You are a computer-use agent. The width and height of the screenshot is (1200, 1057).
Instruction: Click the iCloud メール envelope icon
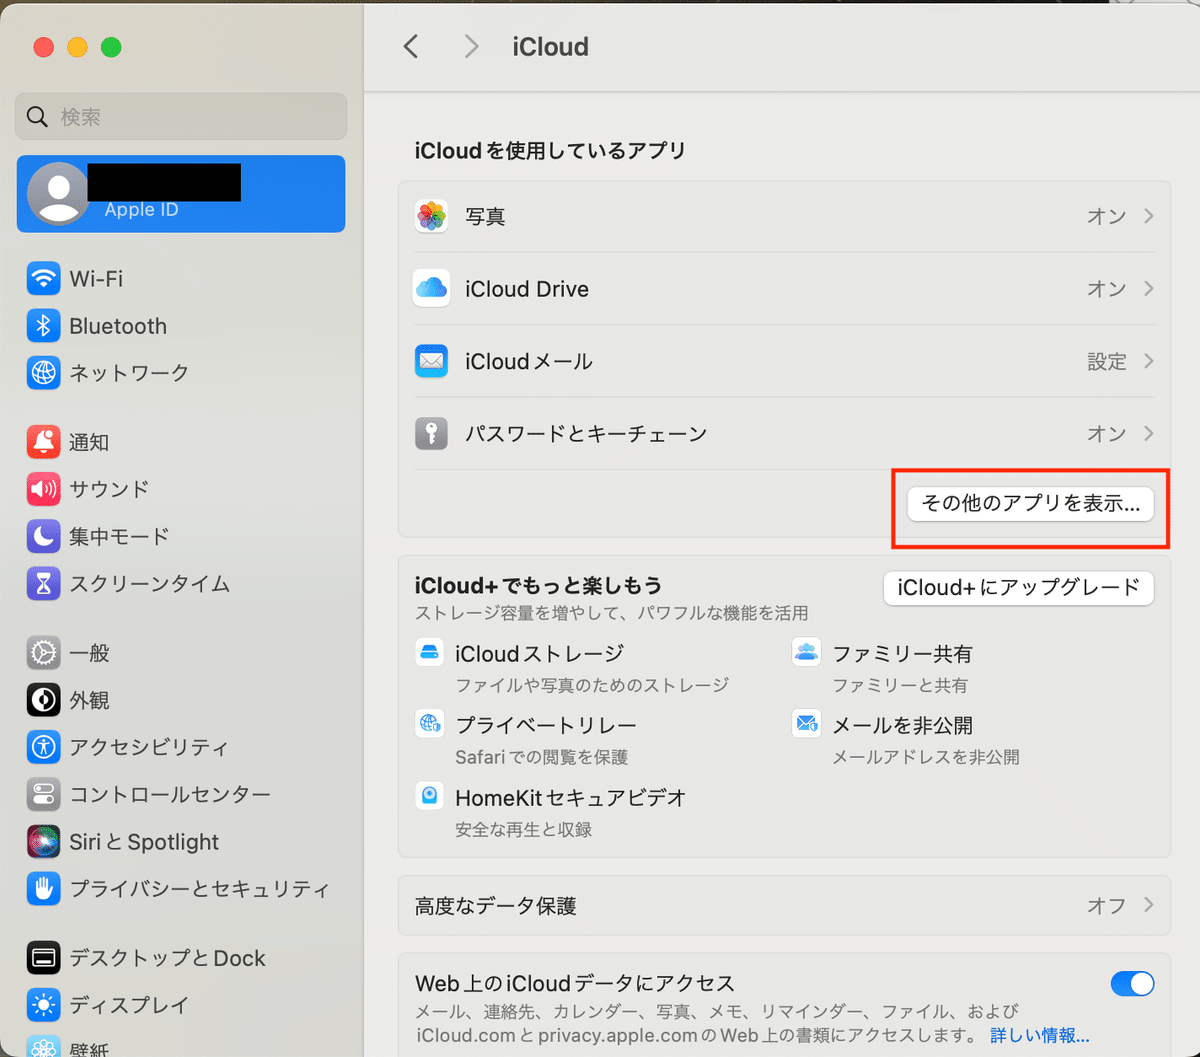tap(431, 361)
